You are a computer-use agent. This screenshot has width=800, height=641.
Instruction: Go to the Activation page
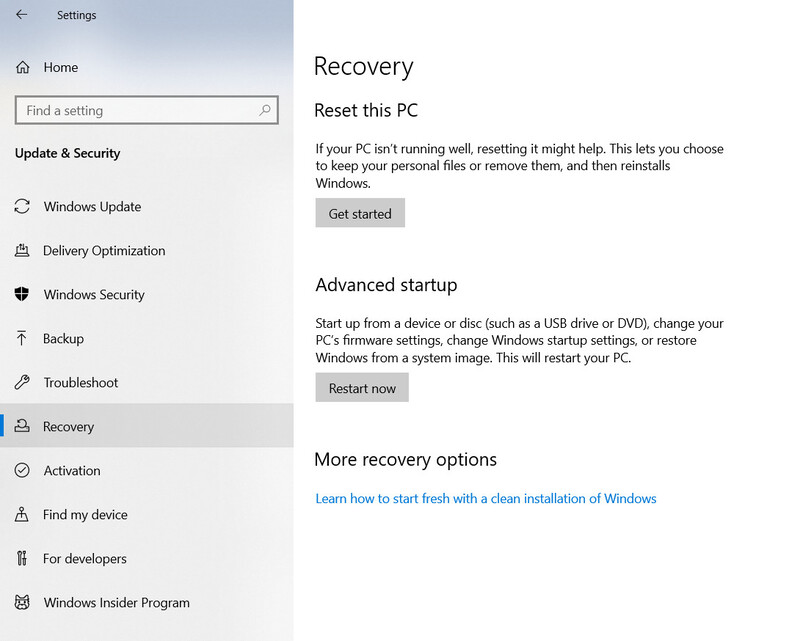tap(147, 470)
